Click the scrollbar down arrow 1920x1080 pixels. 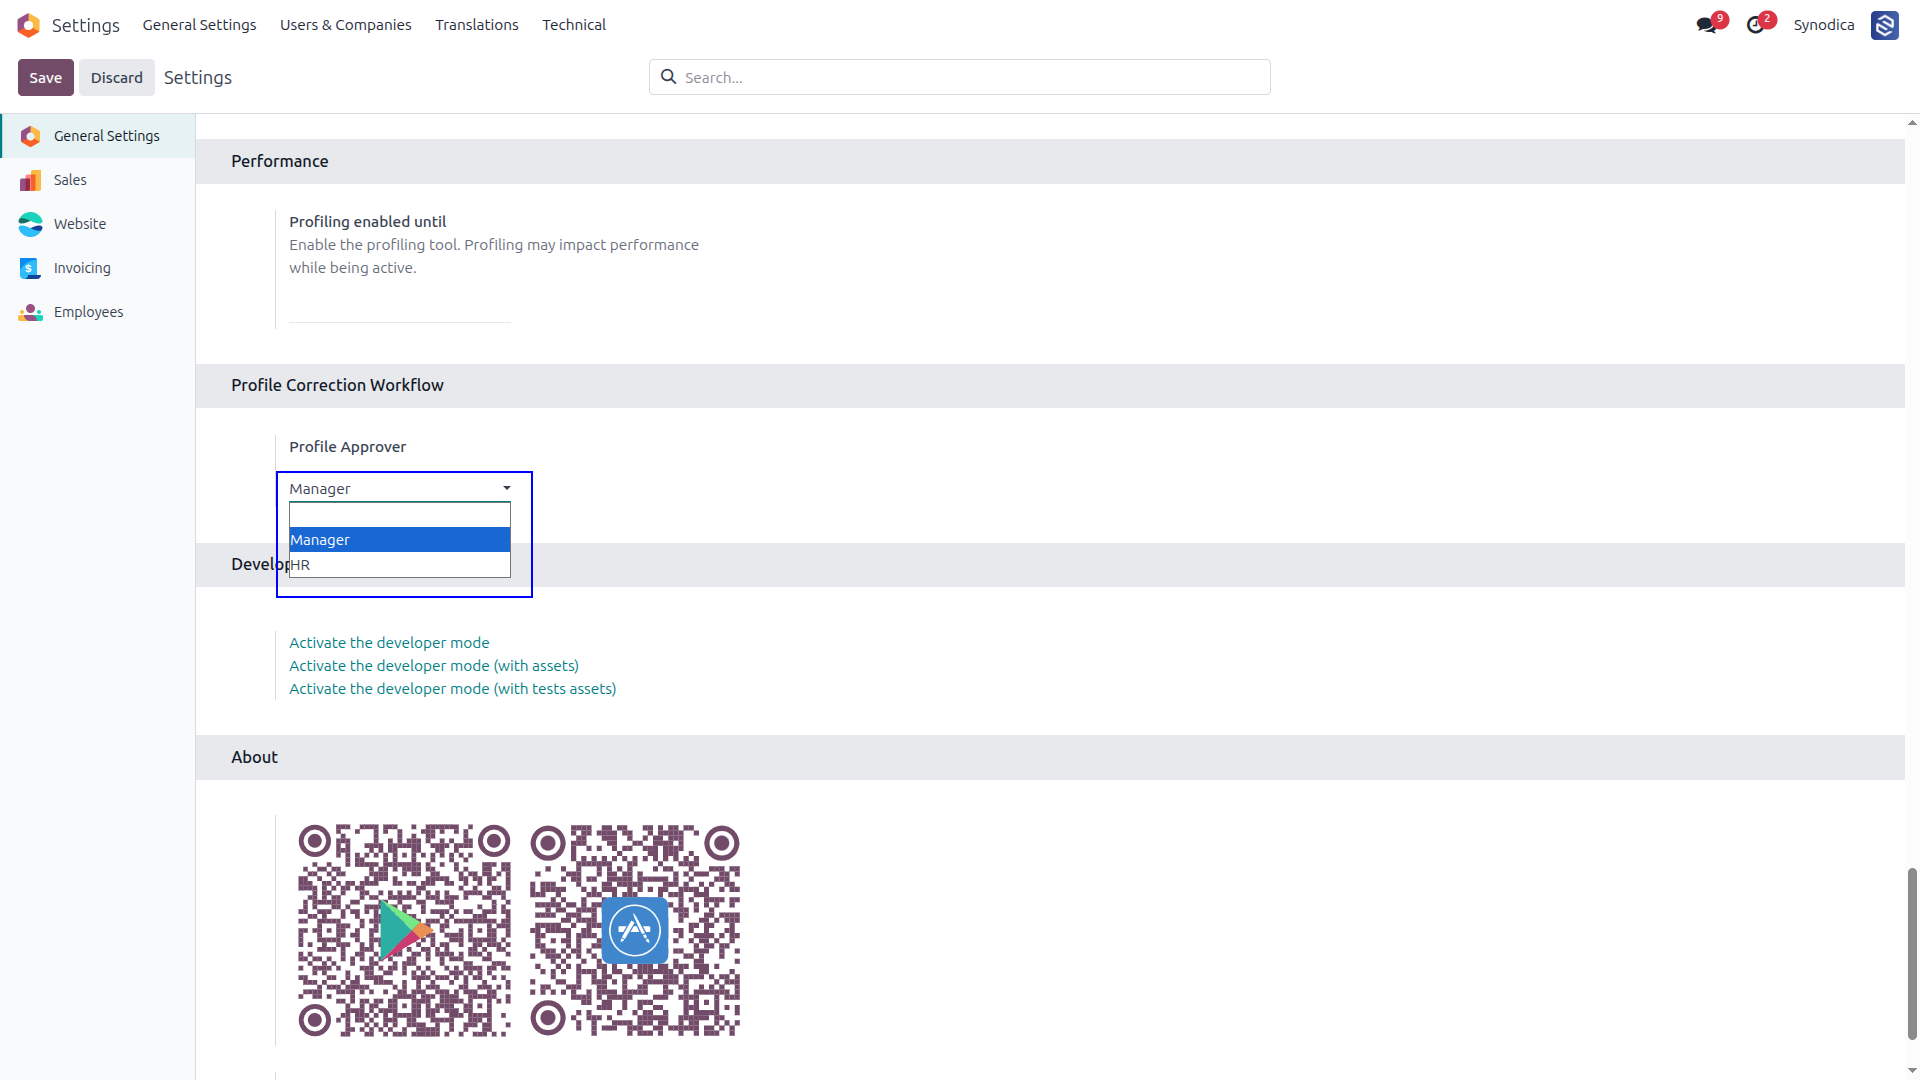coord(1912,1071)
